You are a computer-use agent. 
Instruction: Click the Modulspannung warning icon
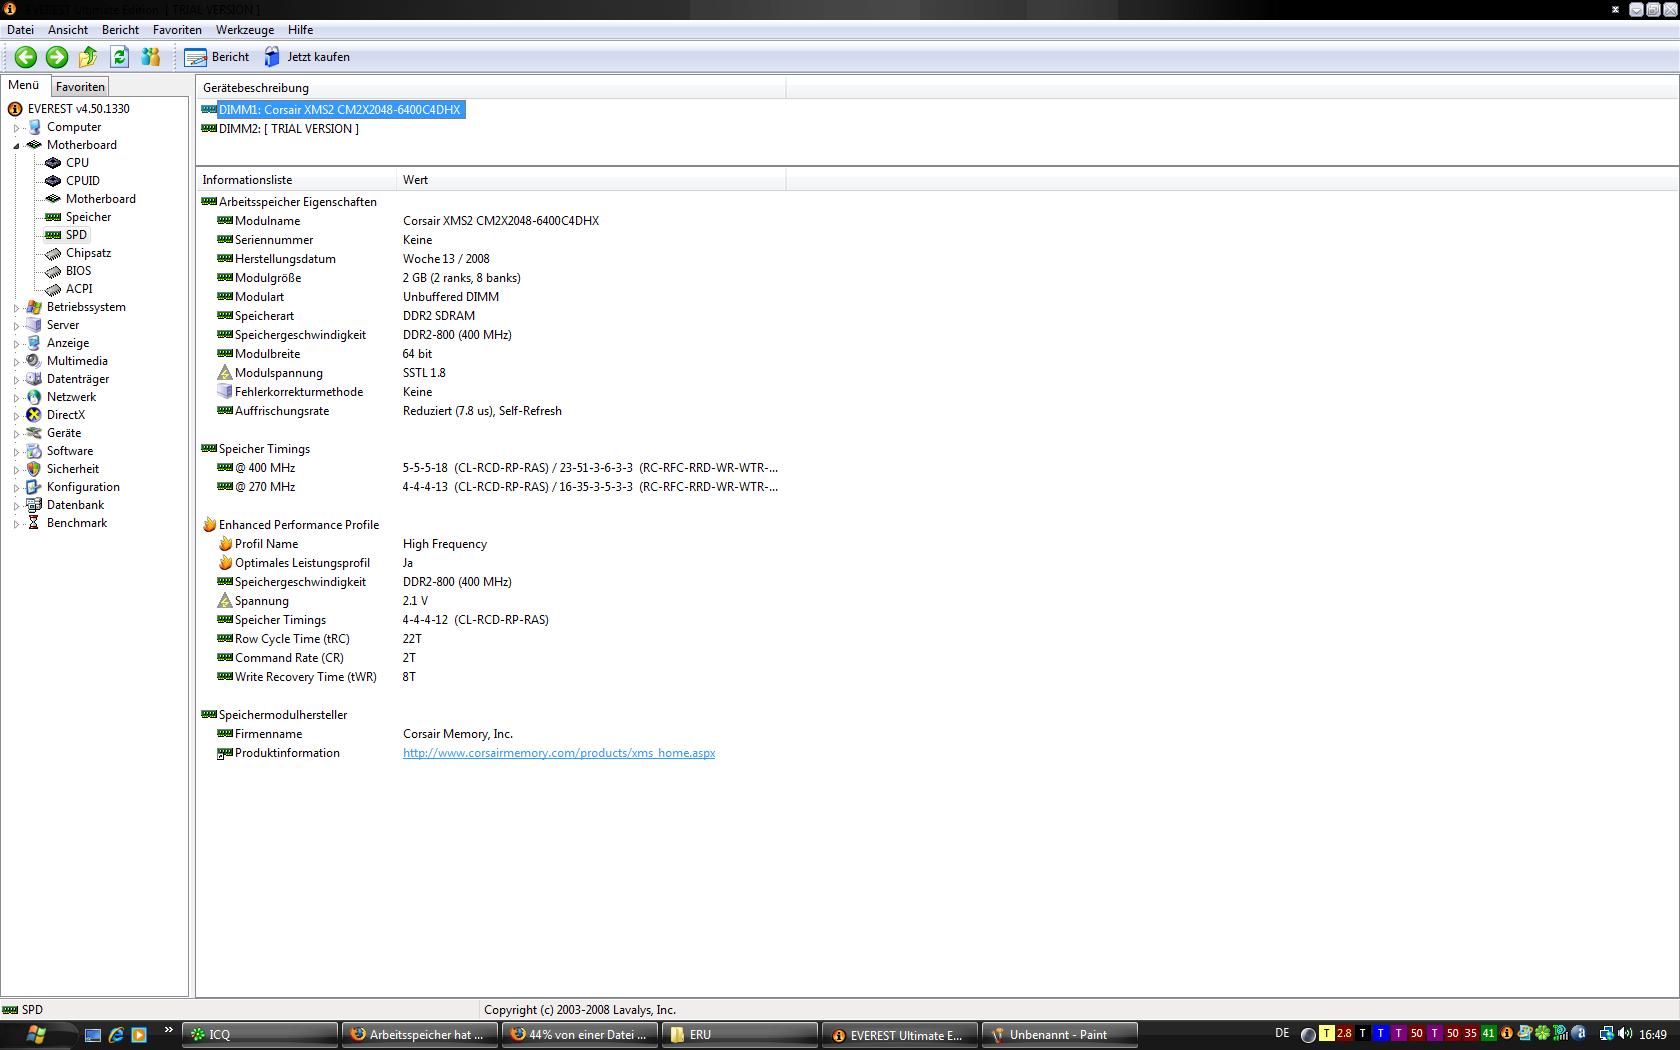click(225, 373)
